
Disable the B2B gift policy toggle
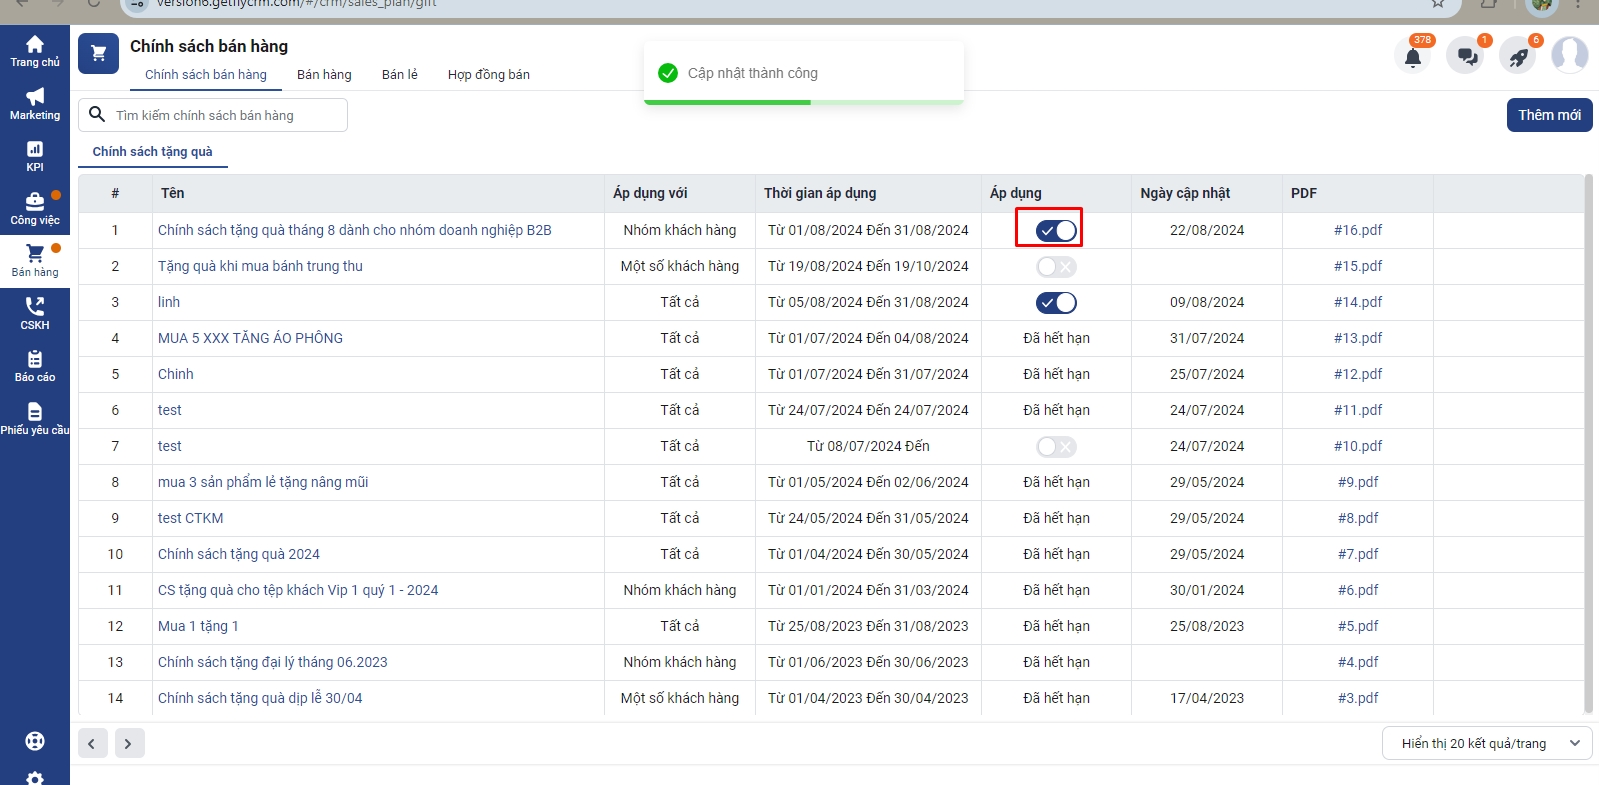coord(1056,231)
